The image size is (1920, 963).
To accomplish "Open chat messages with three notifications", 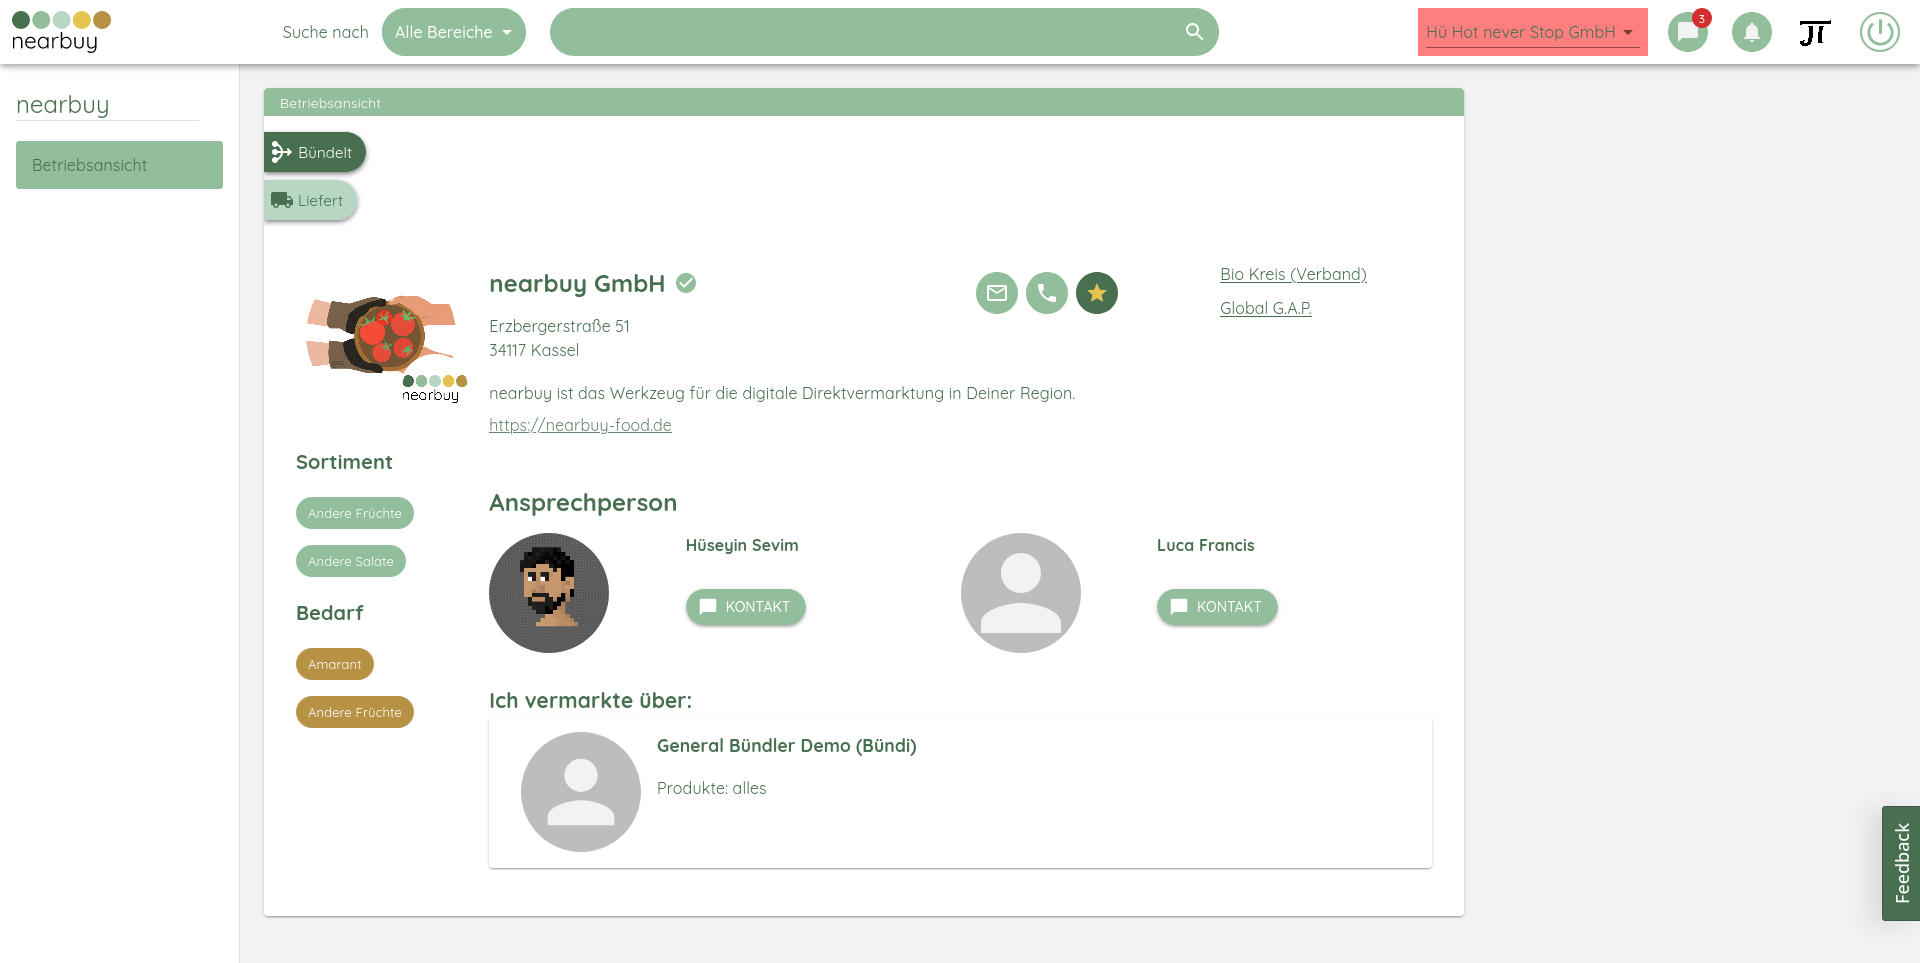I will pos(1688,32).
